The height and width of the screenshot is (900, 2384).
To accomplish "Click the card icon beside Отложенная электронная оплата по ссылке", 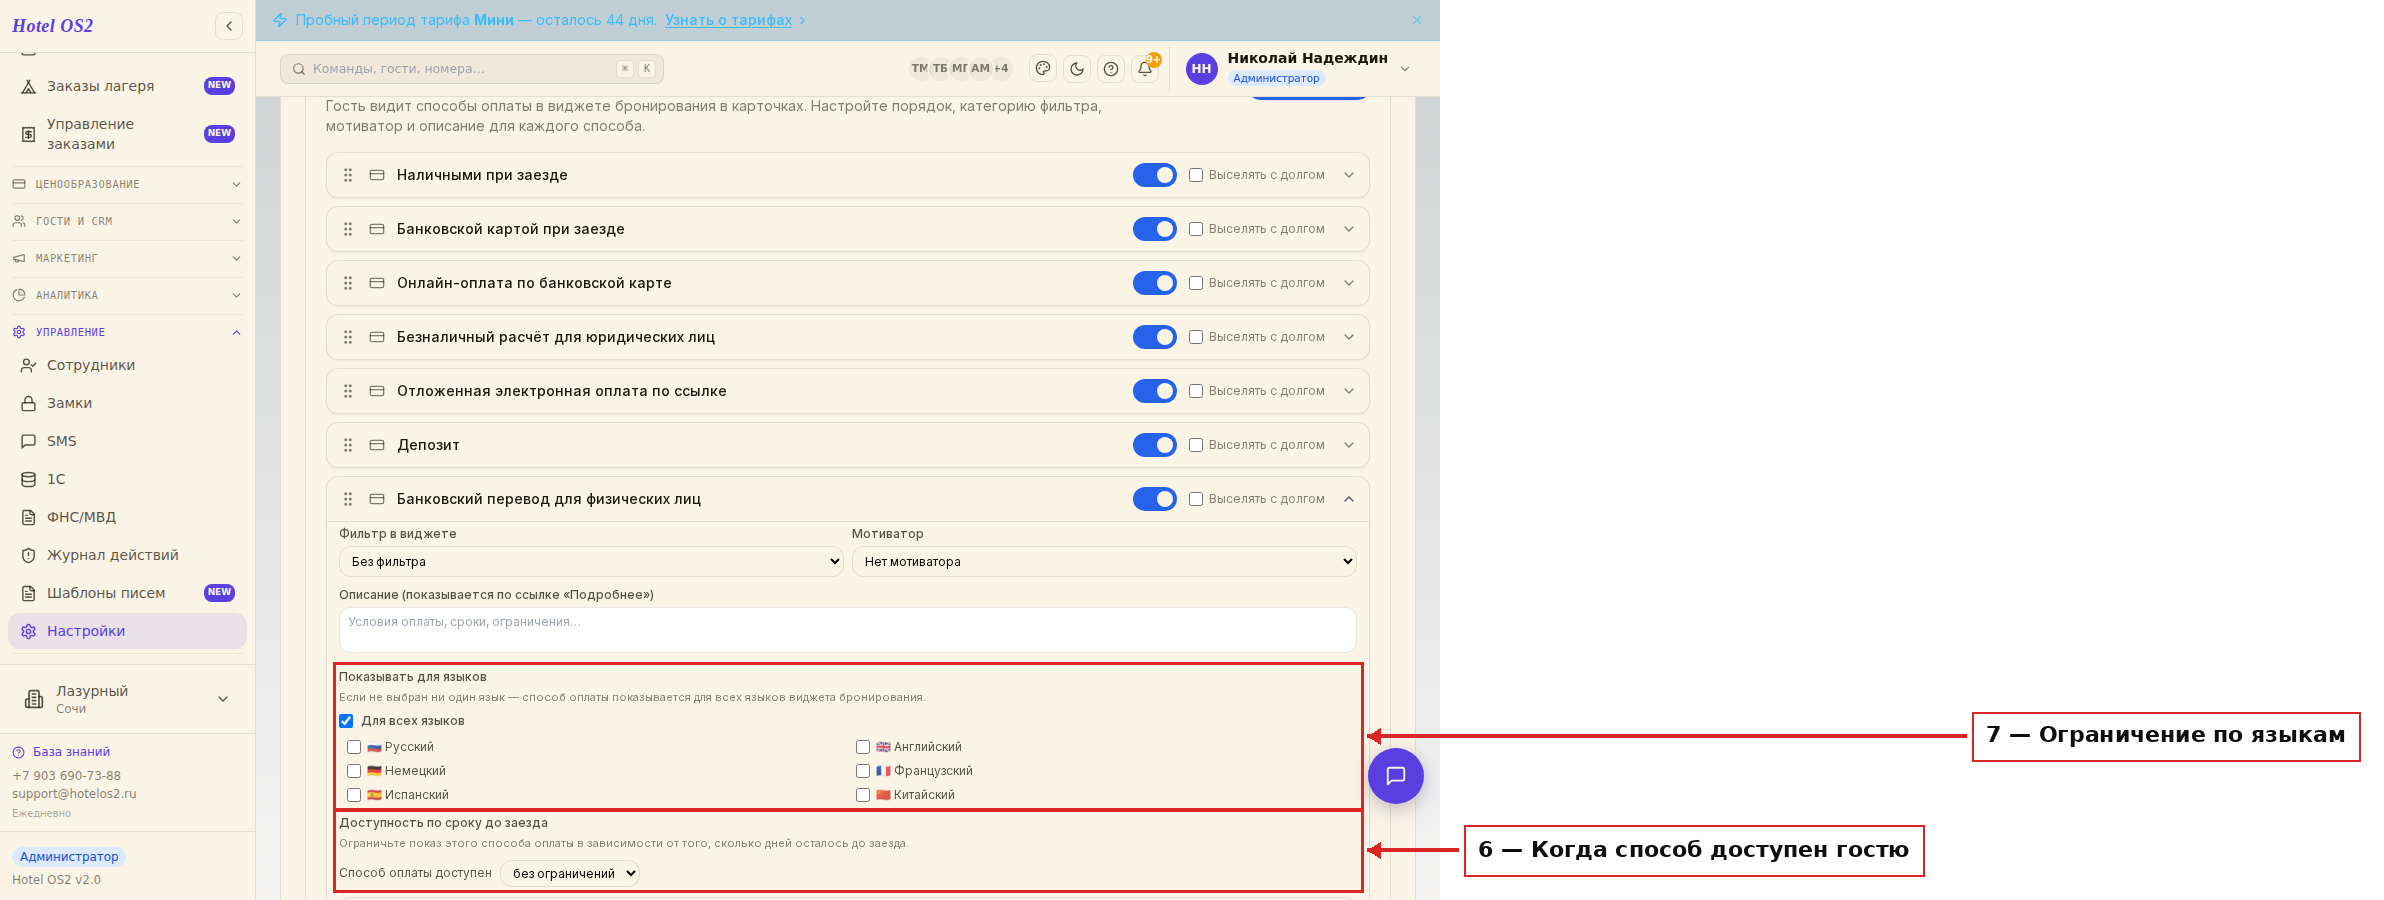I will 377,391.
